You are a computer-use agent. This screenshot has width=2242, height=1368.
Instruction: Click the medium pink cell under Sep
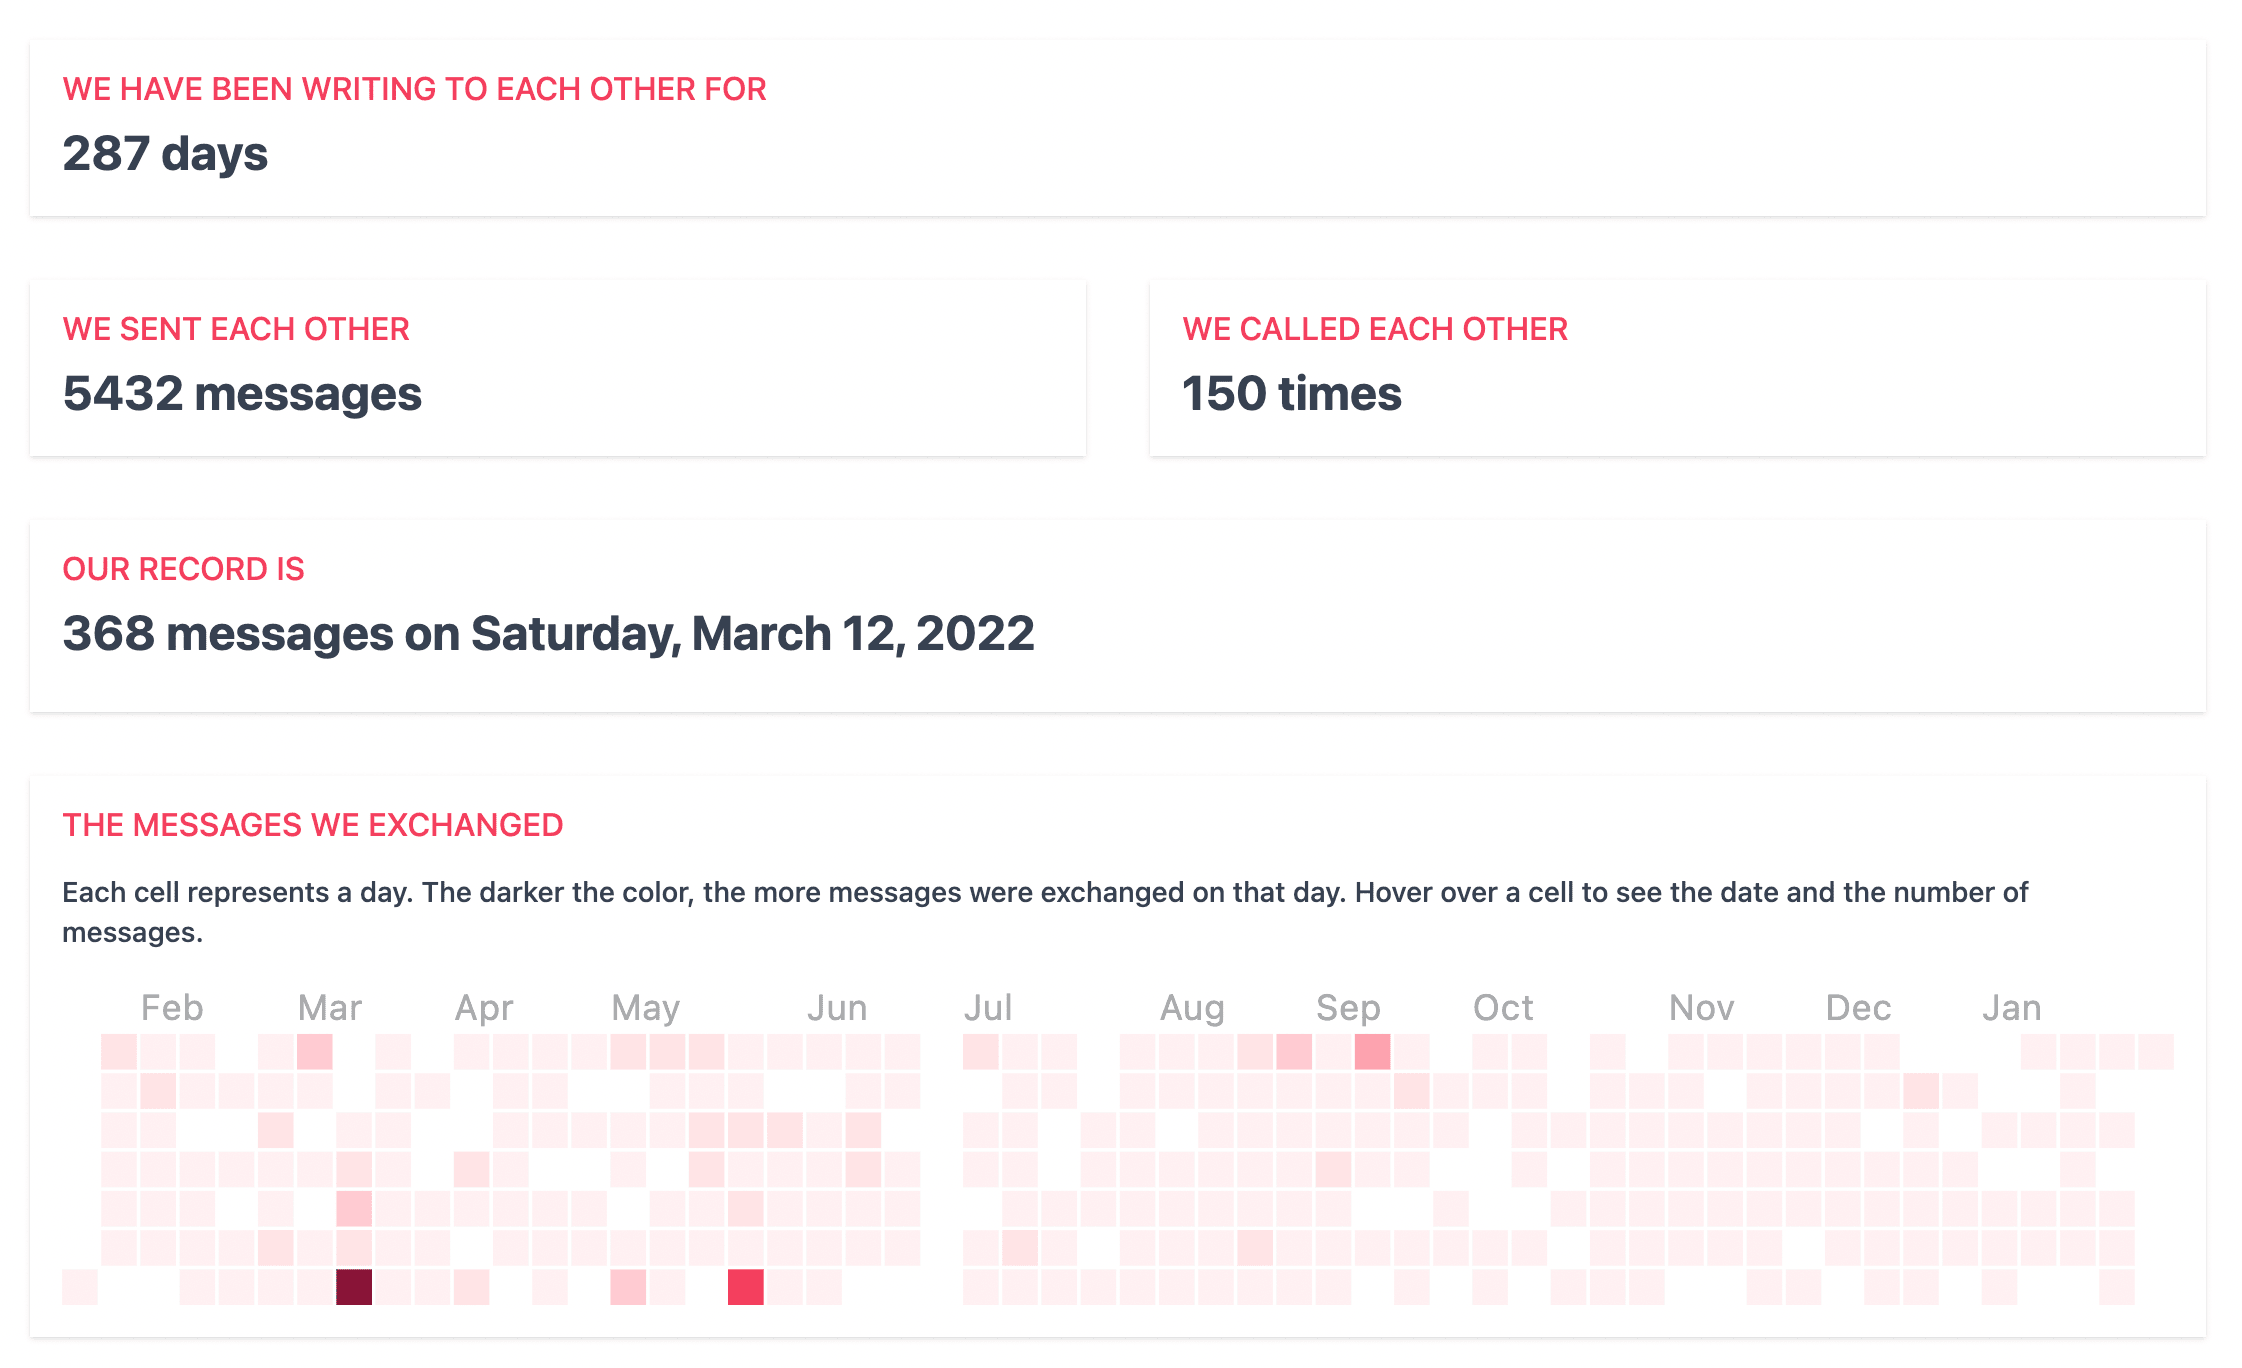point(1373,1052)
